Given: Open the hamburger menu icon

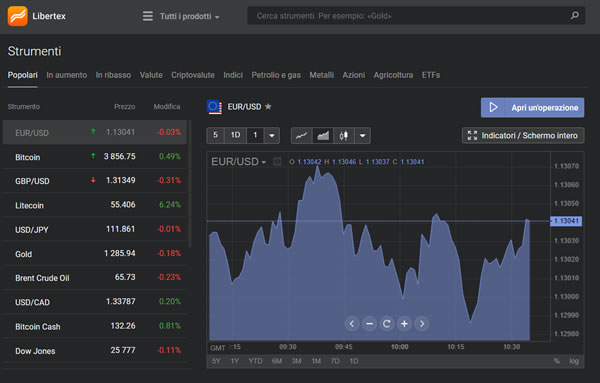Looking at the screenshot, I should click(148, 16).
